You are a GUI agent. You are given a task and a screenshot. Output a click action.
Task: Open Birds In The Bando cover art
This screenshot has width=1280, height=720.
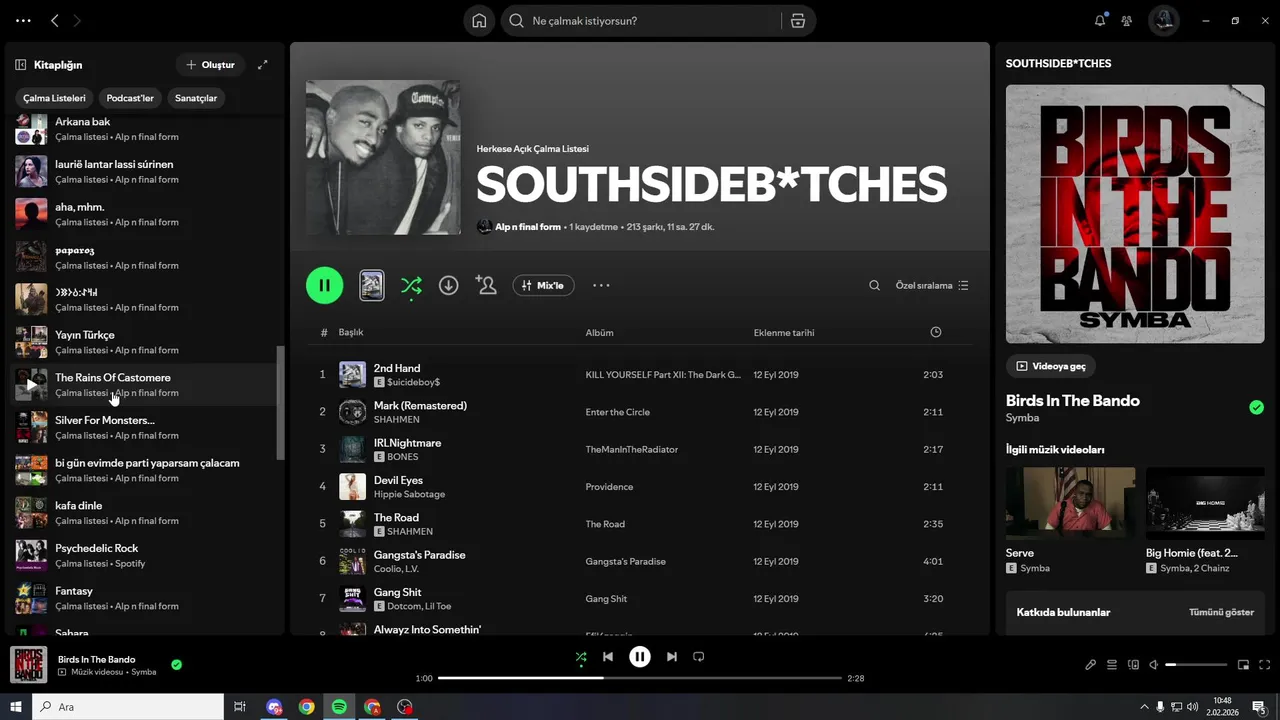1135,214
